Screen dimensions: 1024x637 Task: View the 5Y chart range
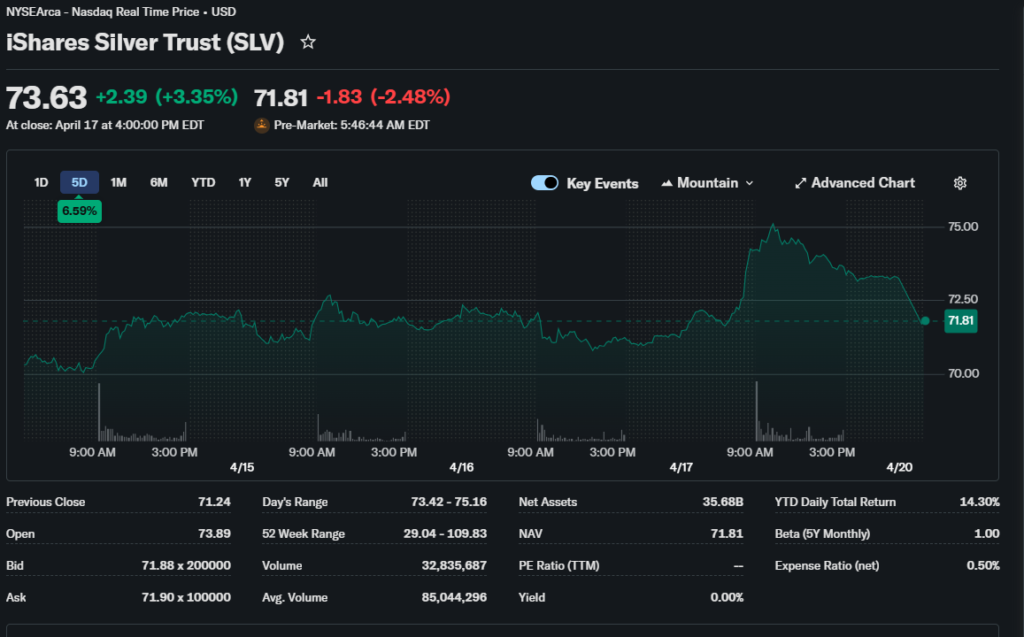tap(282, 182)
